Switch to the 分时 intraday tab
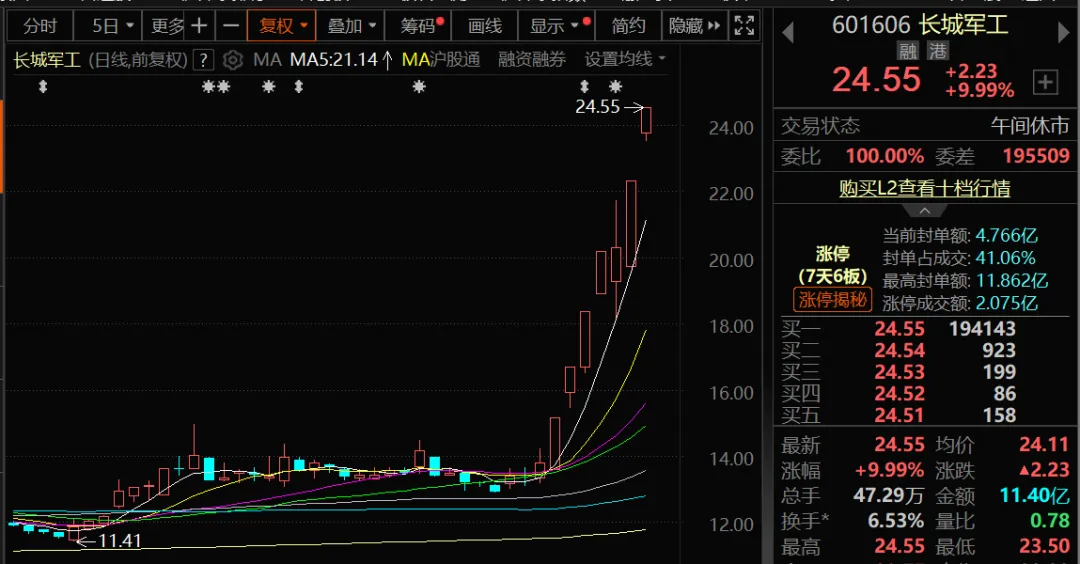This screenshot has width=1080, height=564. [x=40, y=26]
